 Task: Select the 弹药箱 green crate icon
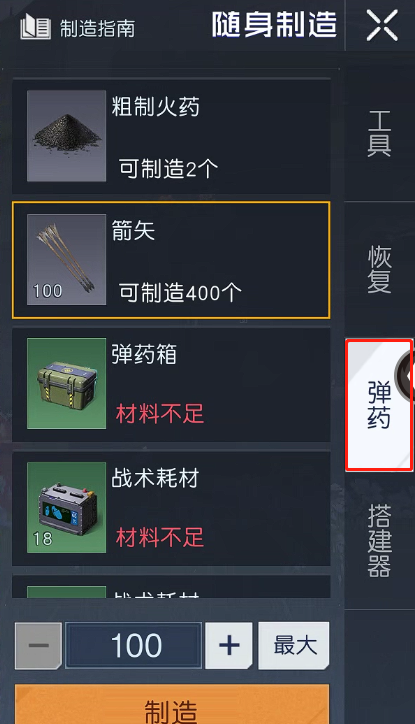click(66, 383)
